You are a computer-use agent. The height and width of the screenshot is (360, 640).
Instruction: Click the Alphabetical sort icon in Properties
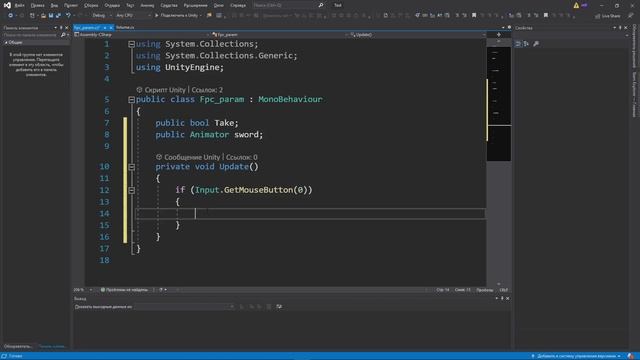click(527, 44)
